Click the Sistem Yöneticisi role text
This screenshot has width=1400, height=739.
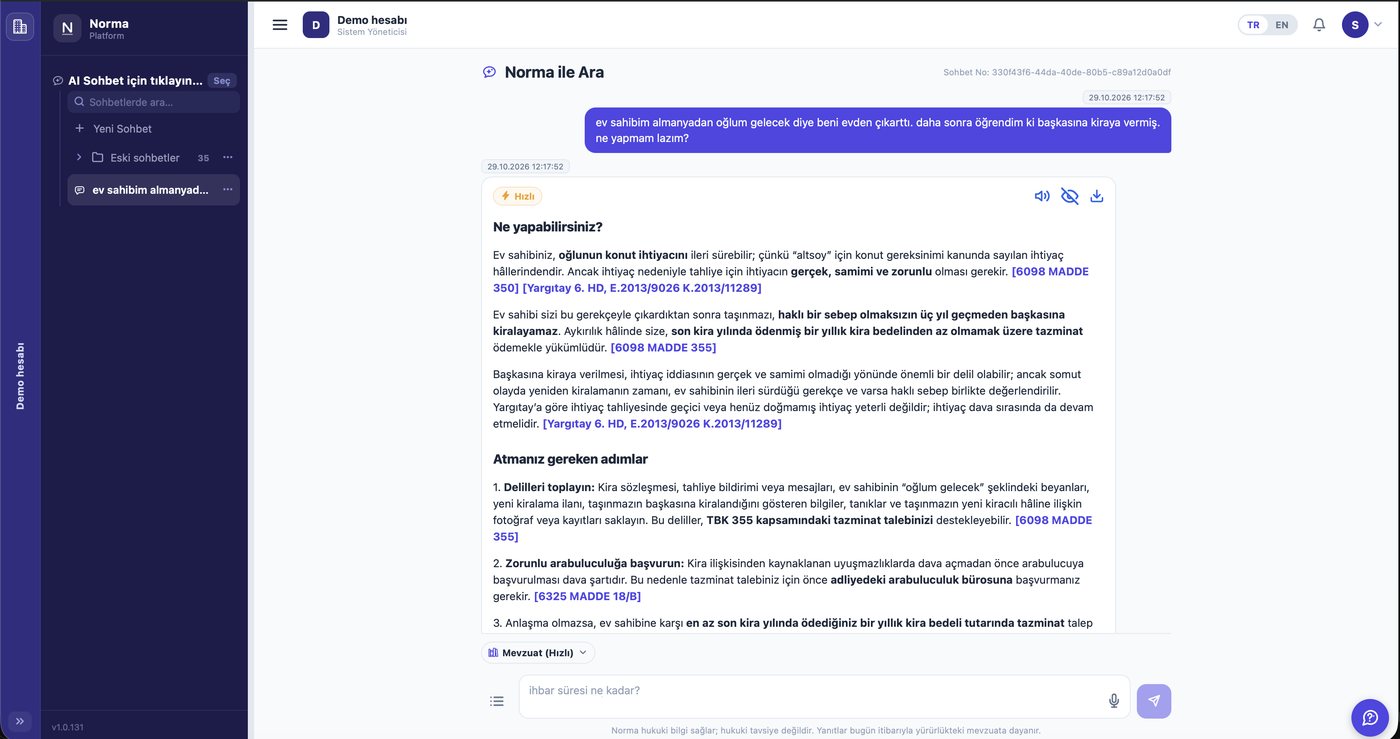372,32
